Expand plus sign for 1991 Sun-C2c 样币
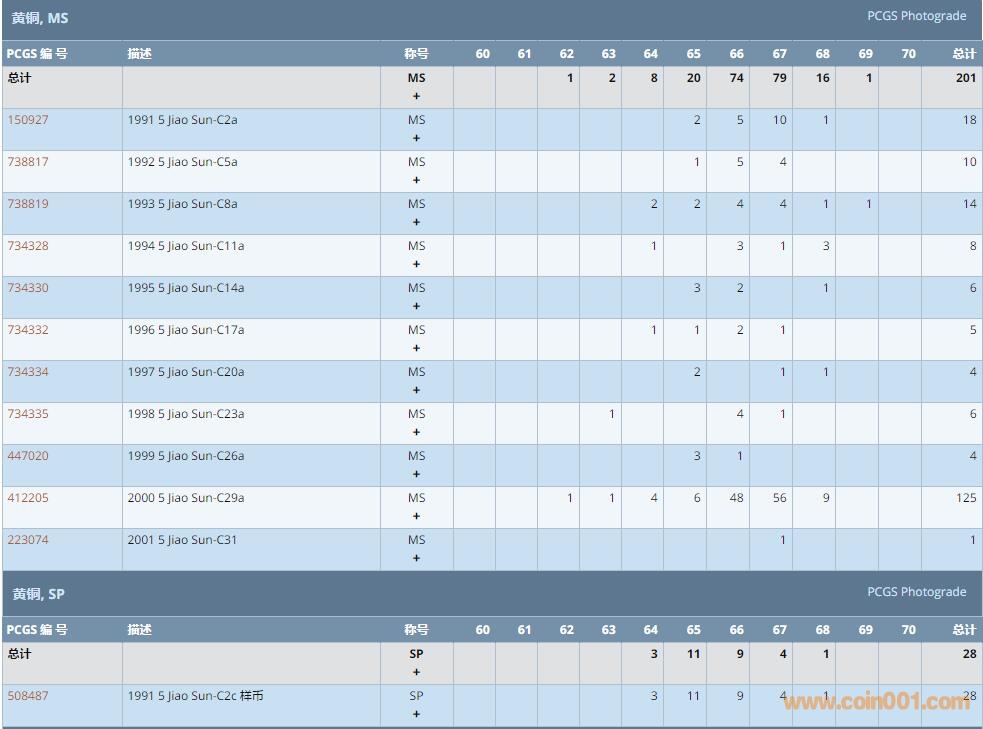The height and width of the screenshot is (729, 983). pos(416,714)
